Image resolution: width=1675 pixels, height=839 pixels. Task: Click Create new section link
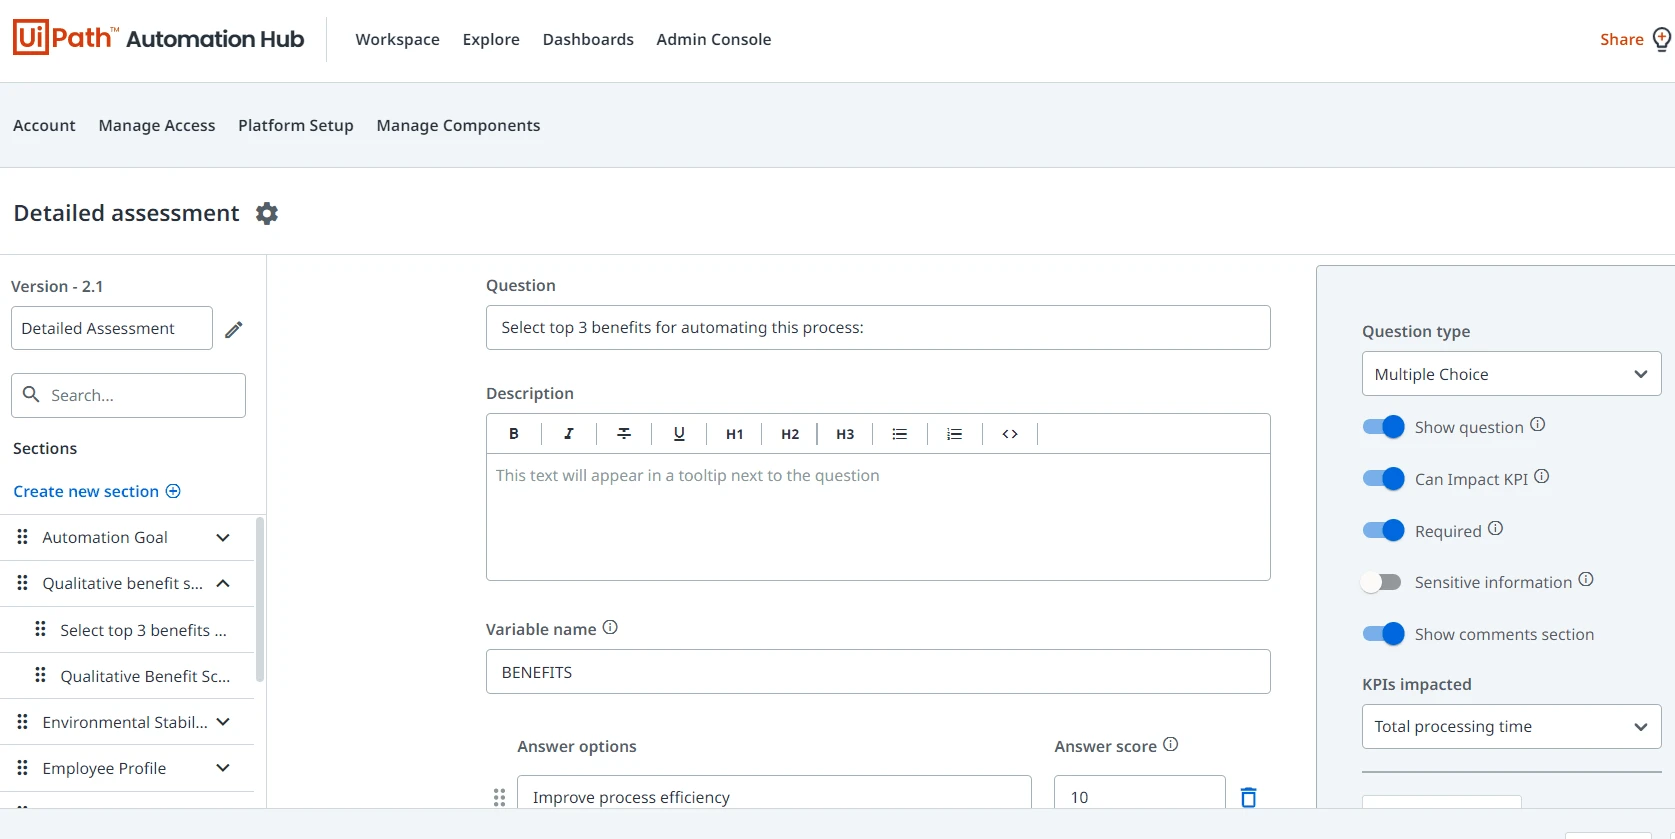[97, 491]
